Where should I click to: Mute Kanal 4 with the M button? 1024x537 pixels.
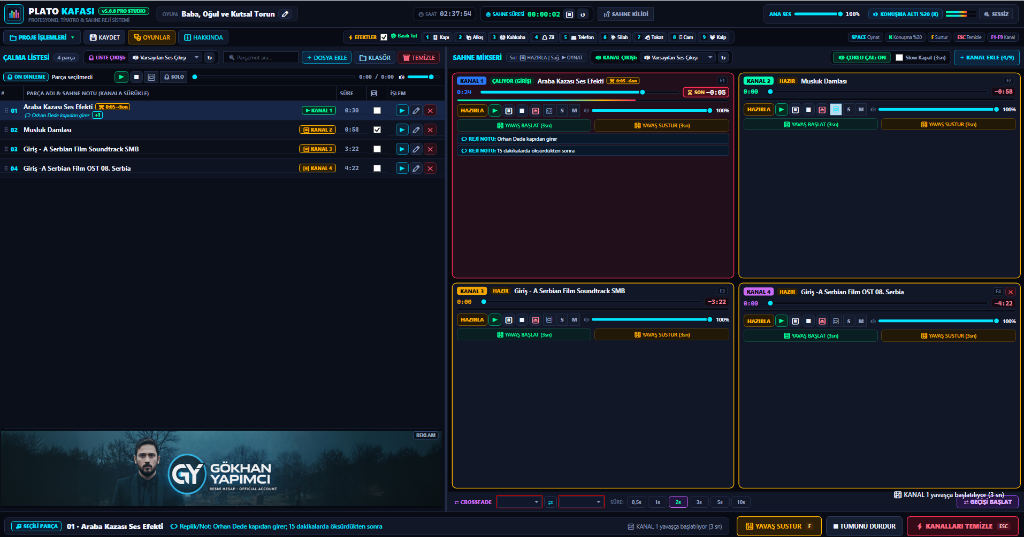(x=861, y=321)
